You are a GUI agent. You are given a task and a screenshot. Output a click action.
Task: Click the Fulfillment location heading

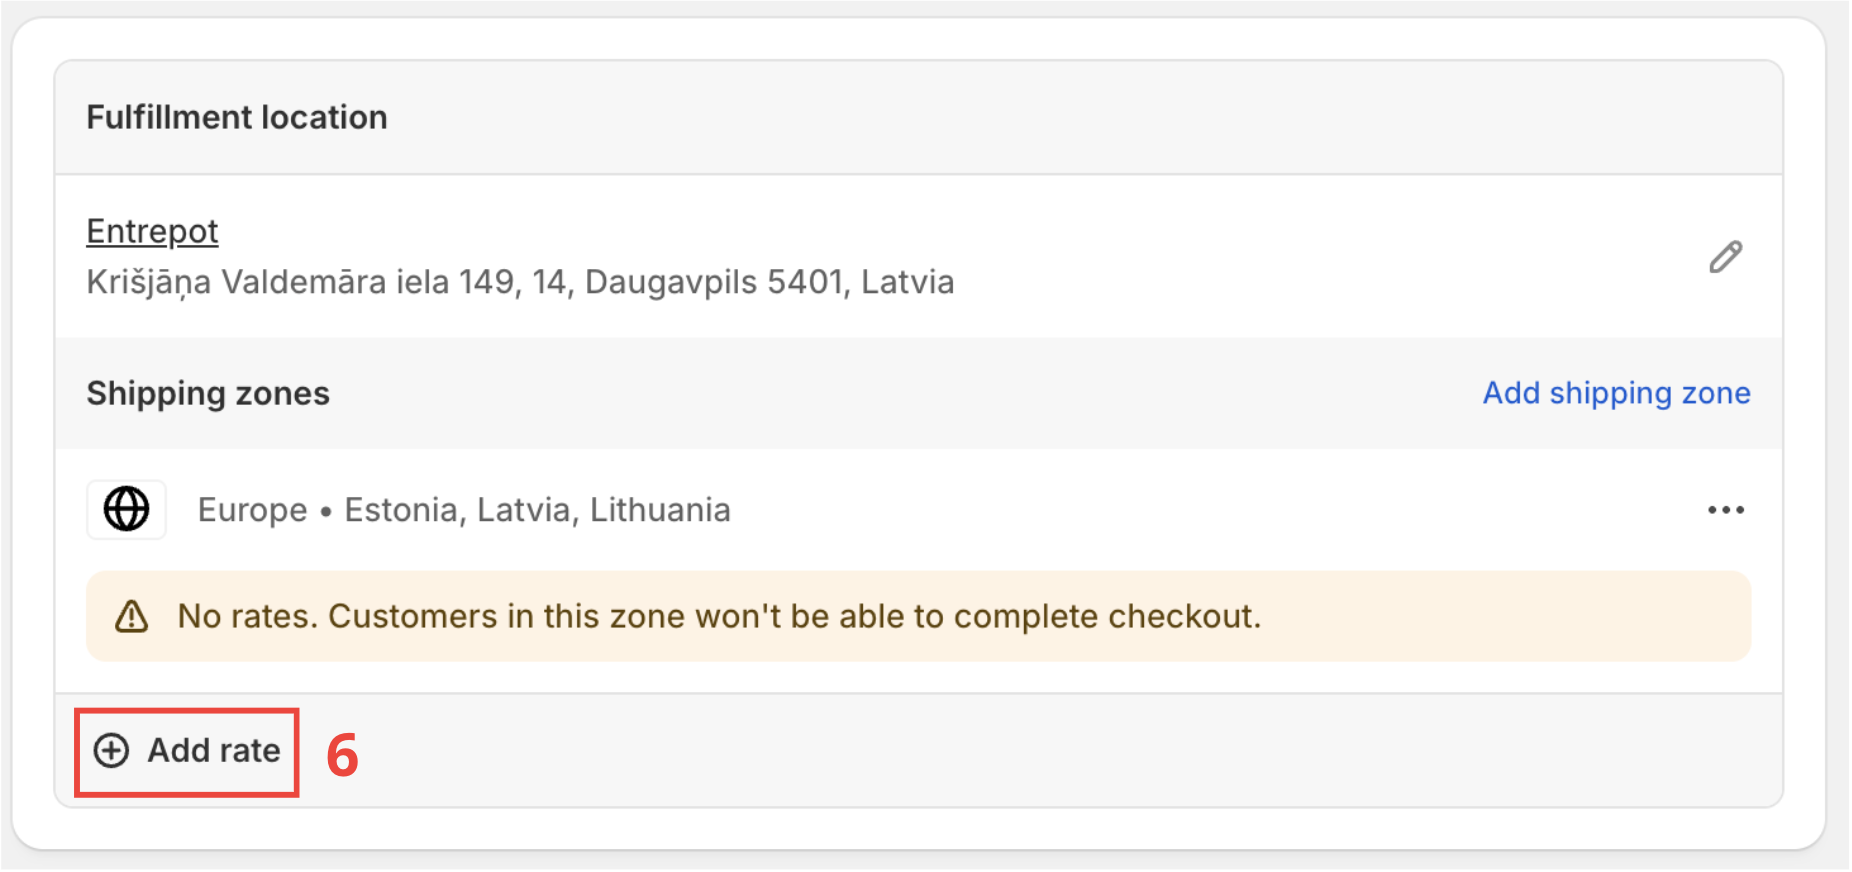point(237,118)
